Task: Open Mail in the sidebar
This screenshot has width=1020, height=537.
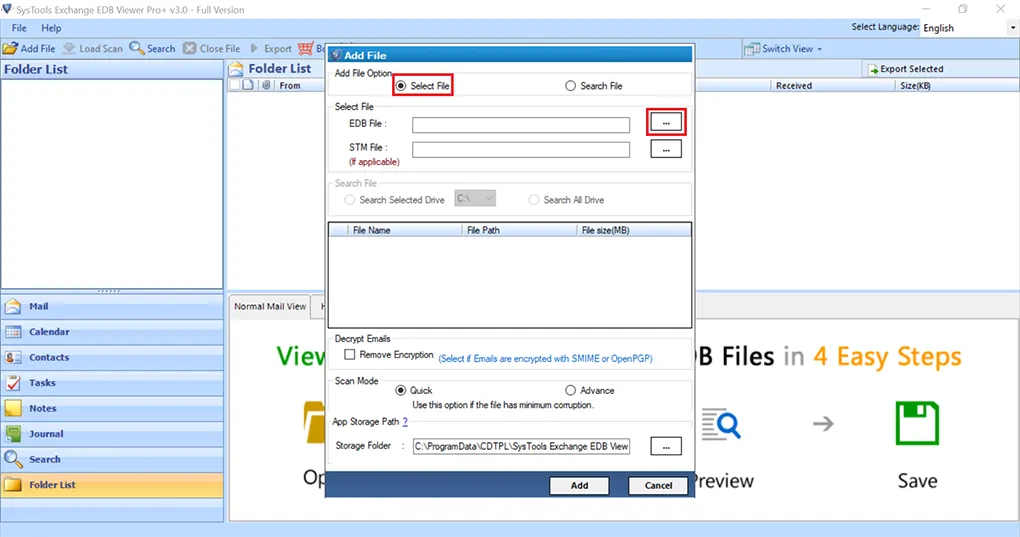Action: tap(112, 306)
